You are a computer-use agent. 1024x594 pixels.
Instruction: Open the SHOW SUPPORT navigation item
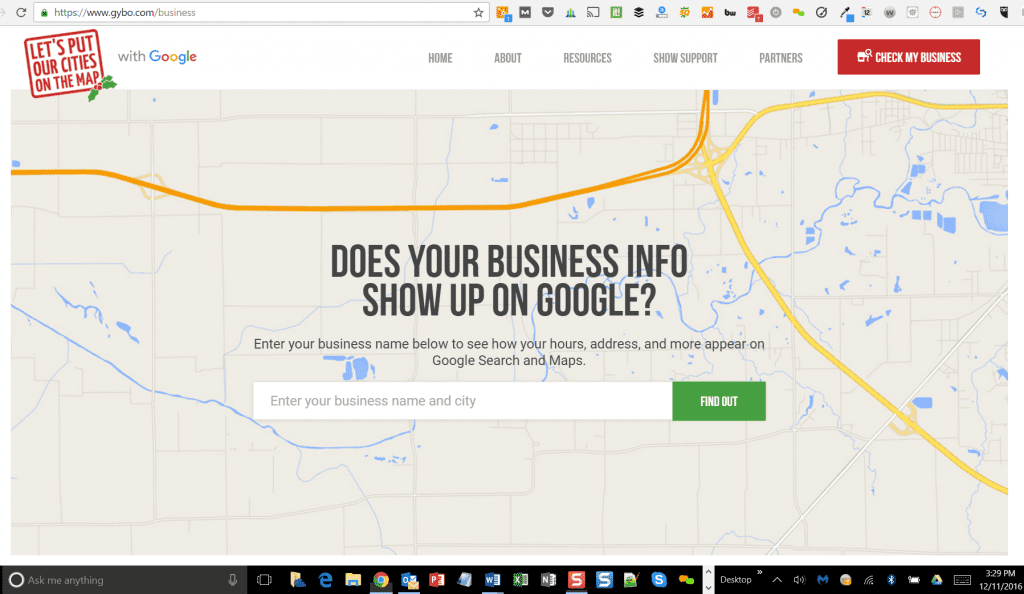(685, 57)
